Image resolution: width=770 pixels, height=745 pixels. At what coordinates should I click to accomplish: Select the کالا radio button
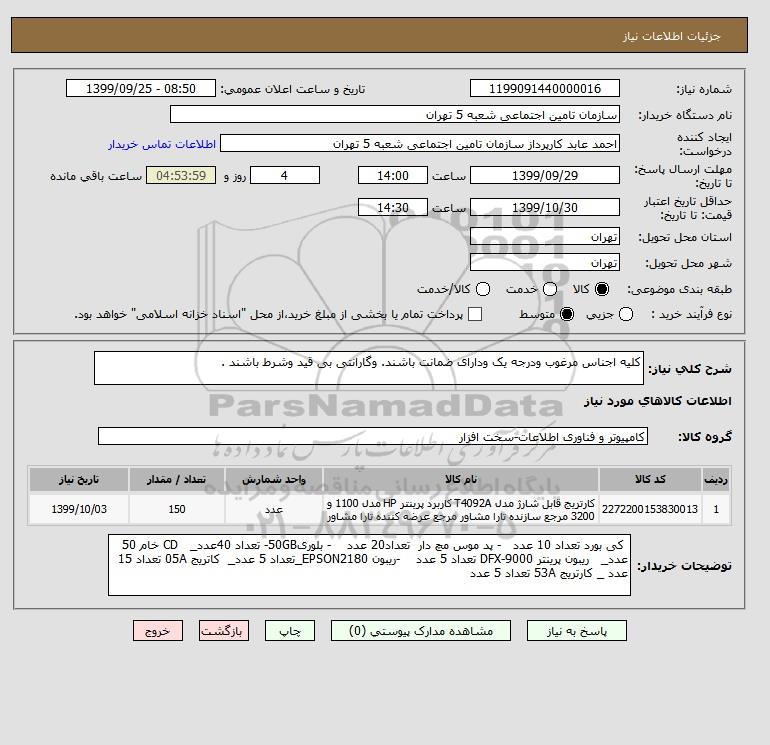pos(602,289)
